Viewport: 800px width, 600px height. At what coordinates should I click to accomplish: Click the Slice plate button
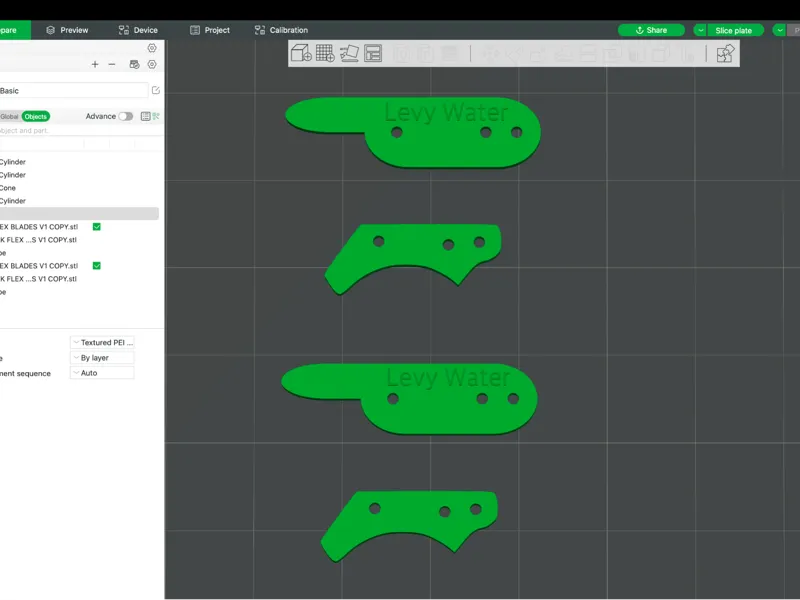735,30
